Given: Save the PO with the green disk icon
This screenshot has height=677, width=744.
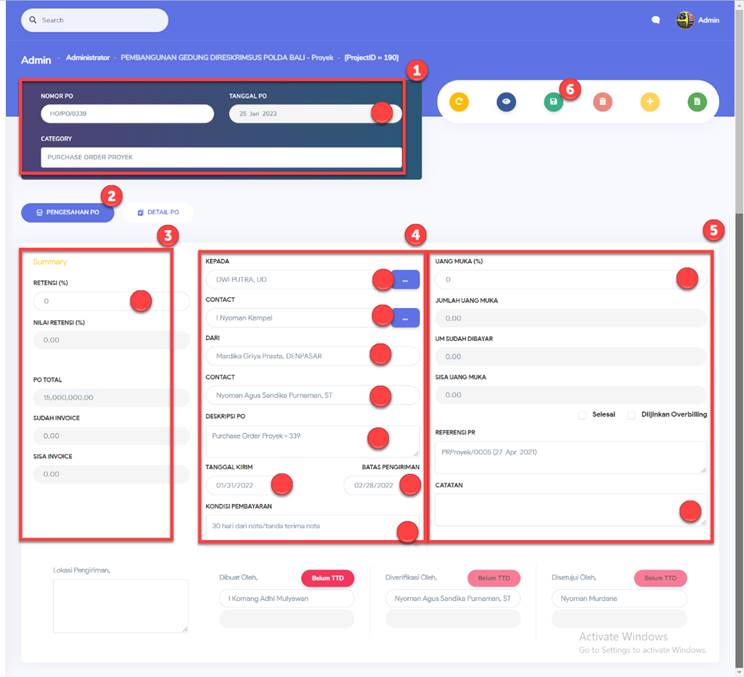Looking at the screenshot, I should click(553, 101).
